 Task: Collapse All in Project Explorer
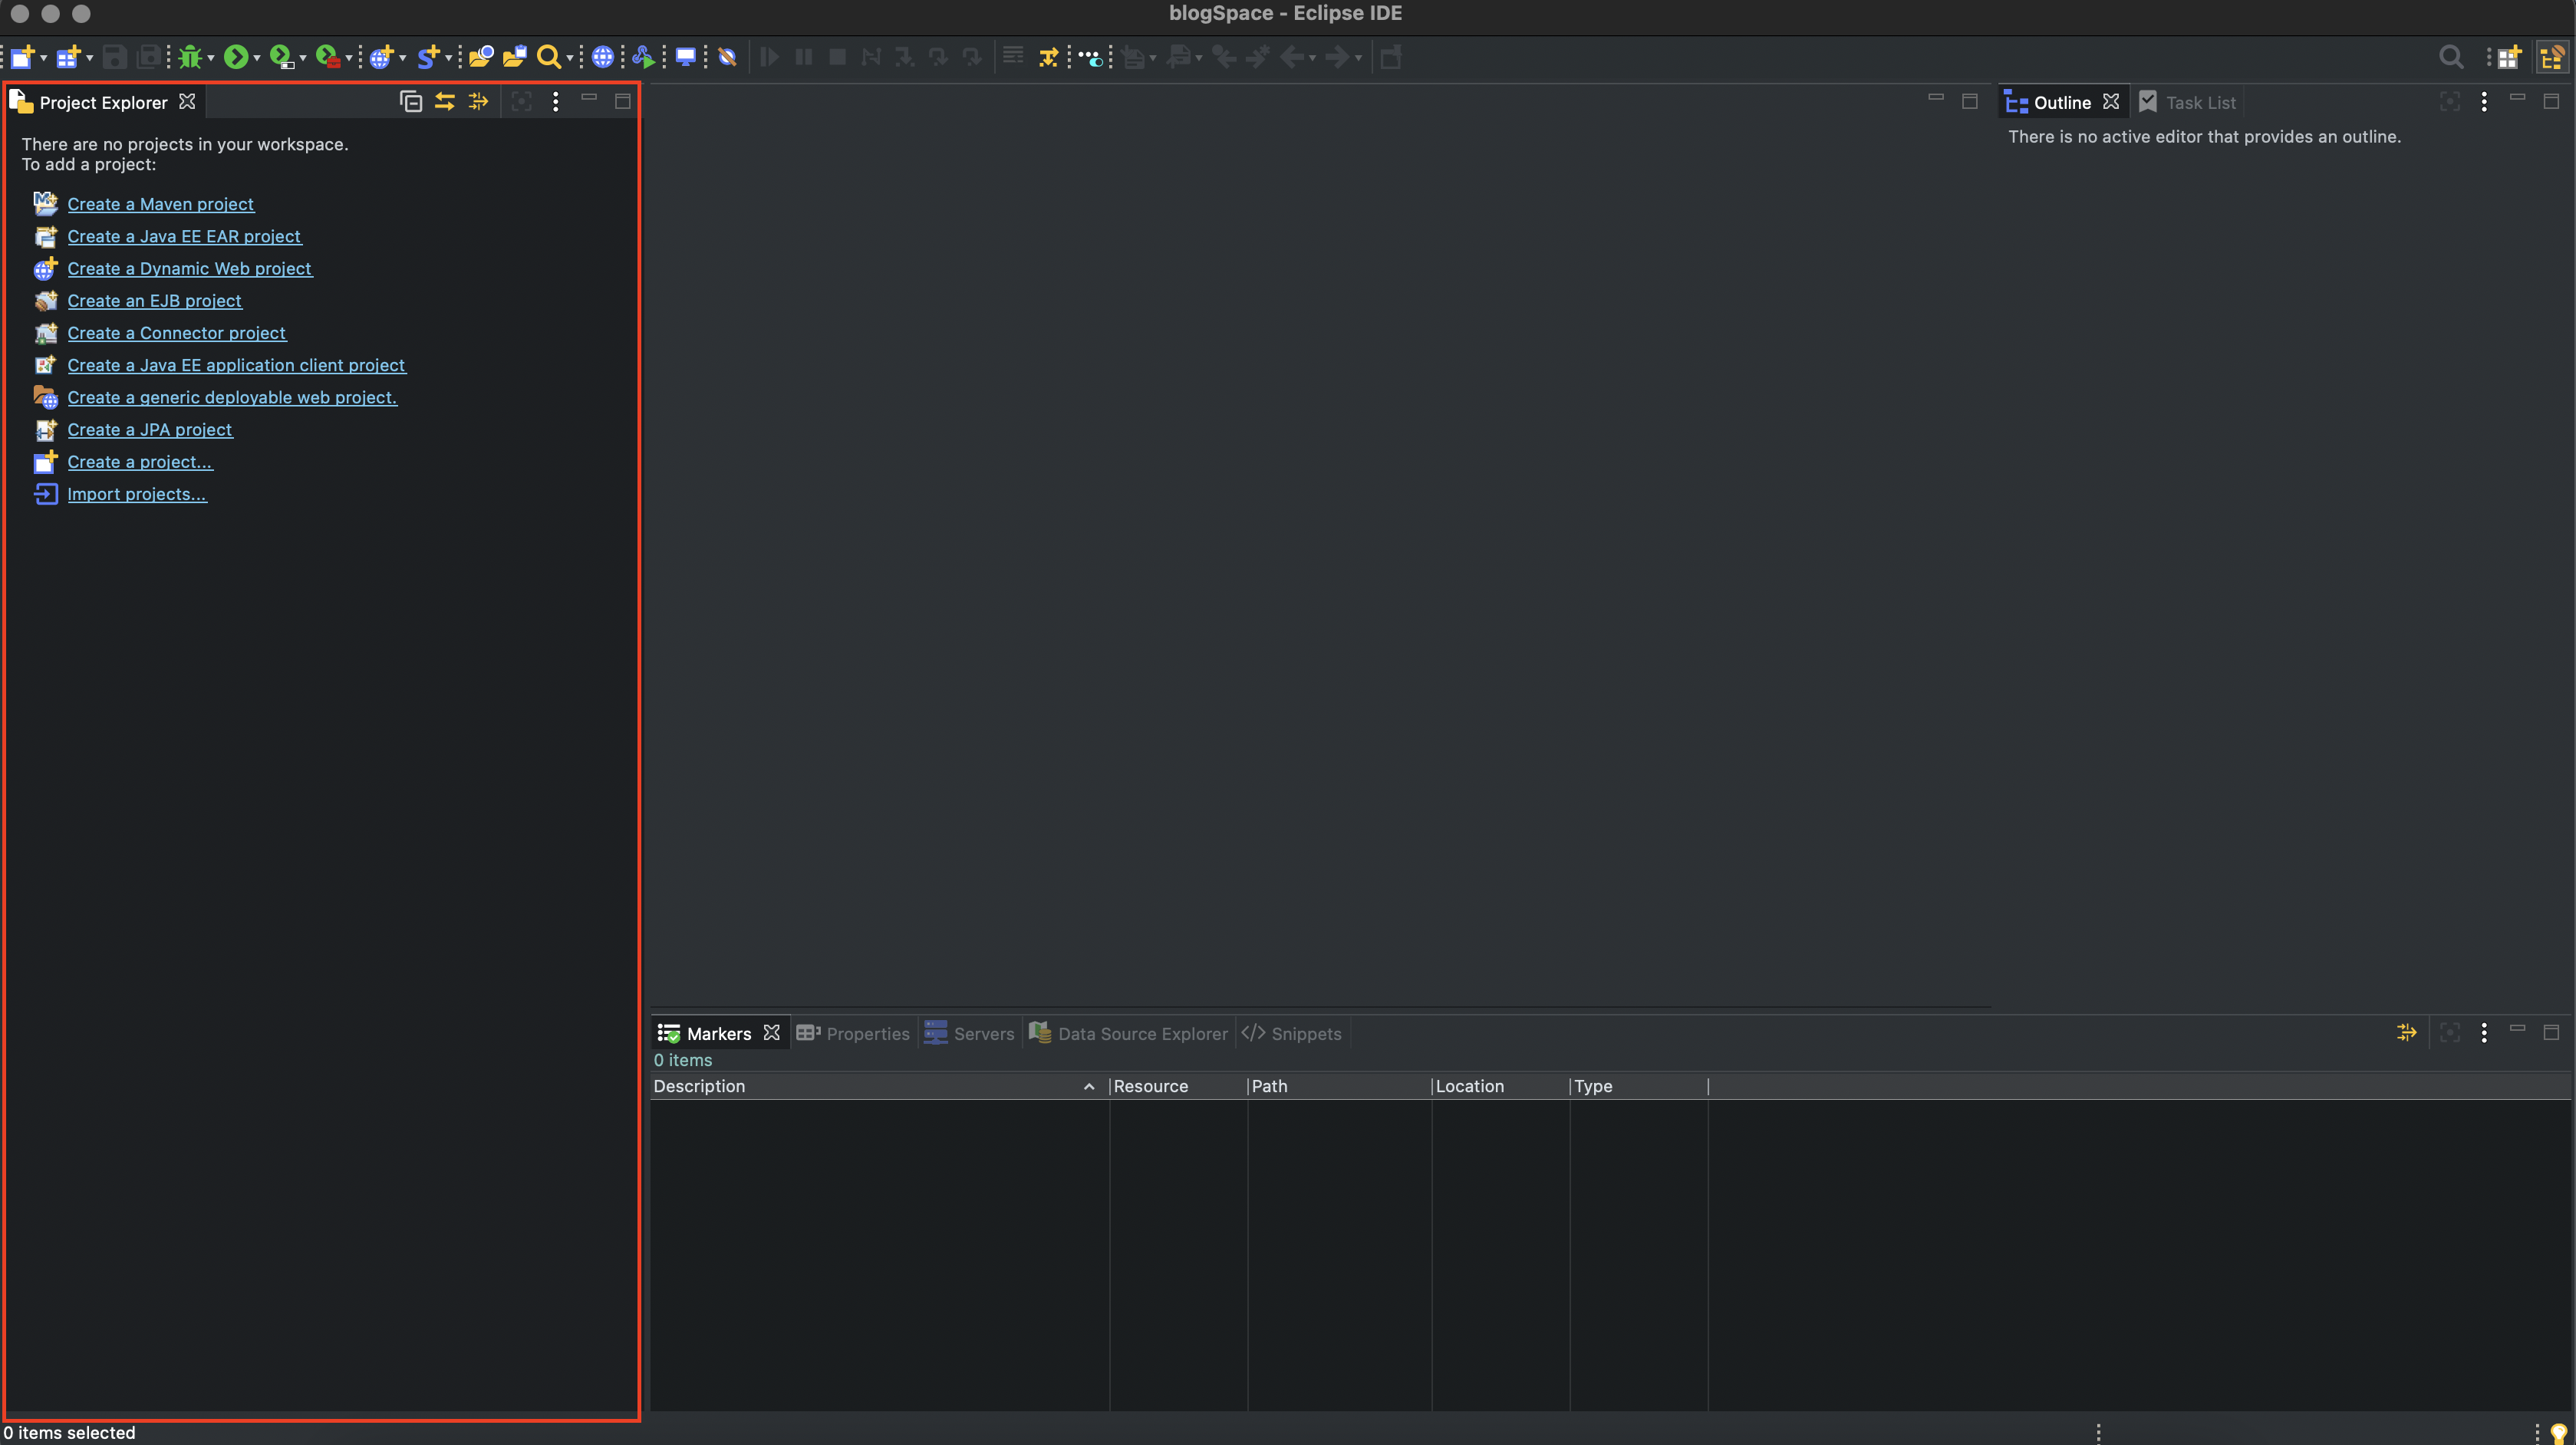point(411,101)
